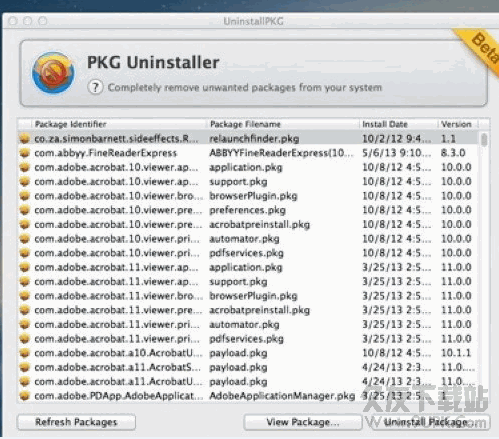Click the question mark help icon
The image size is (499, 439).
95,87
